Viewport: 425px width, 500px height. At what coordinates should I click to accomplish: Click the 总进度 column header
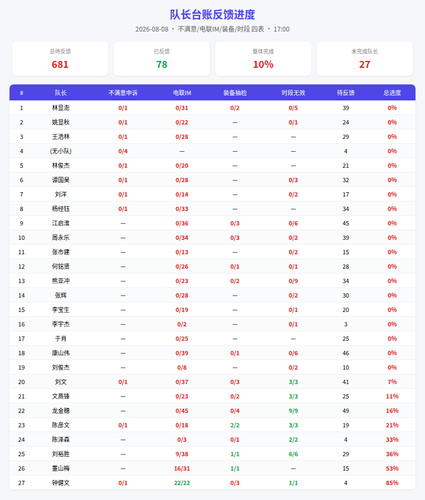pos(392,93)
